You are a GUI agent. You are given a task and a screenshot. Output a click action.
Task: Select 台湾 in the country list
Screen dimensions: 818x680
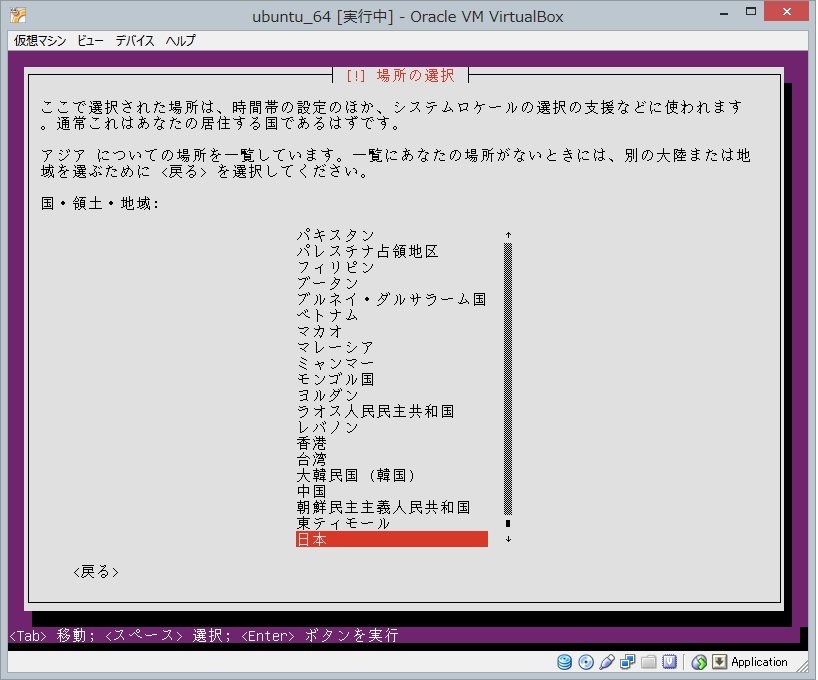pos(311,459)
